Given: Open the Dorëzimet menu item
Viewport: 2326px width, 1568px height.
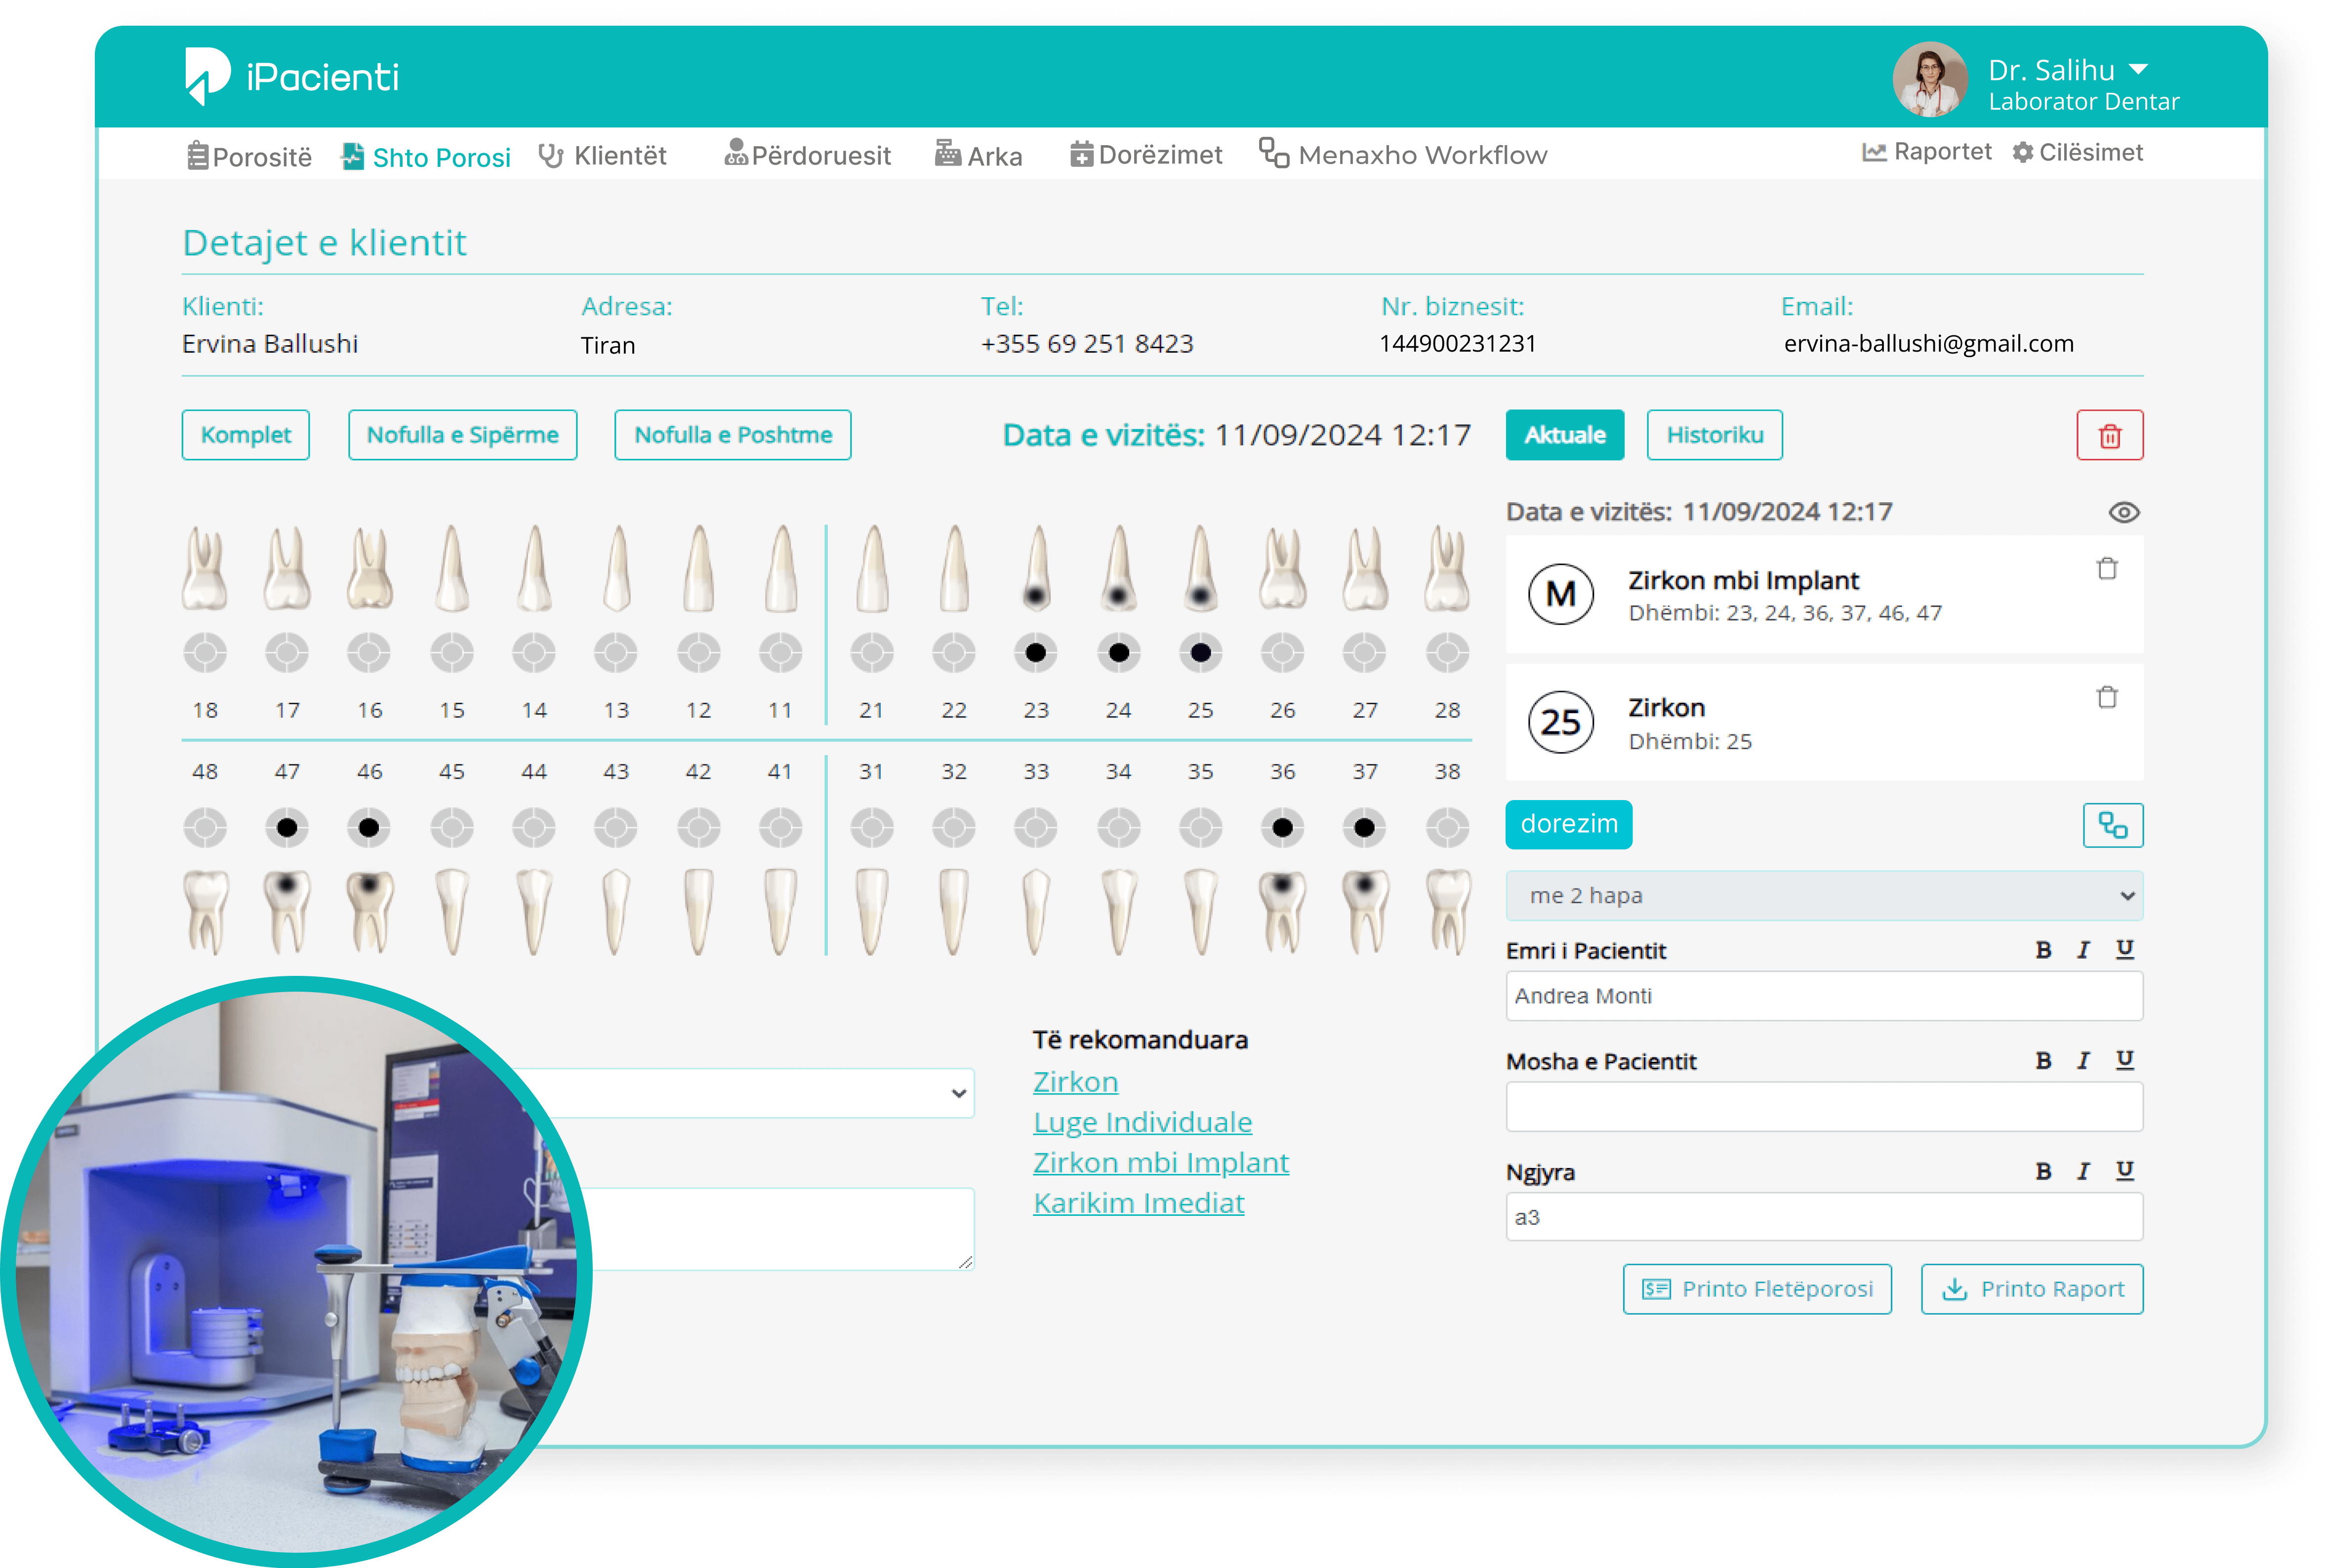Looking at the screenshot, I should coord(1146,155).
